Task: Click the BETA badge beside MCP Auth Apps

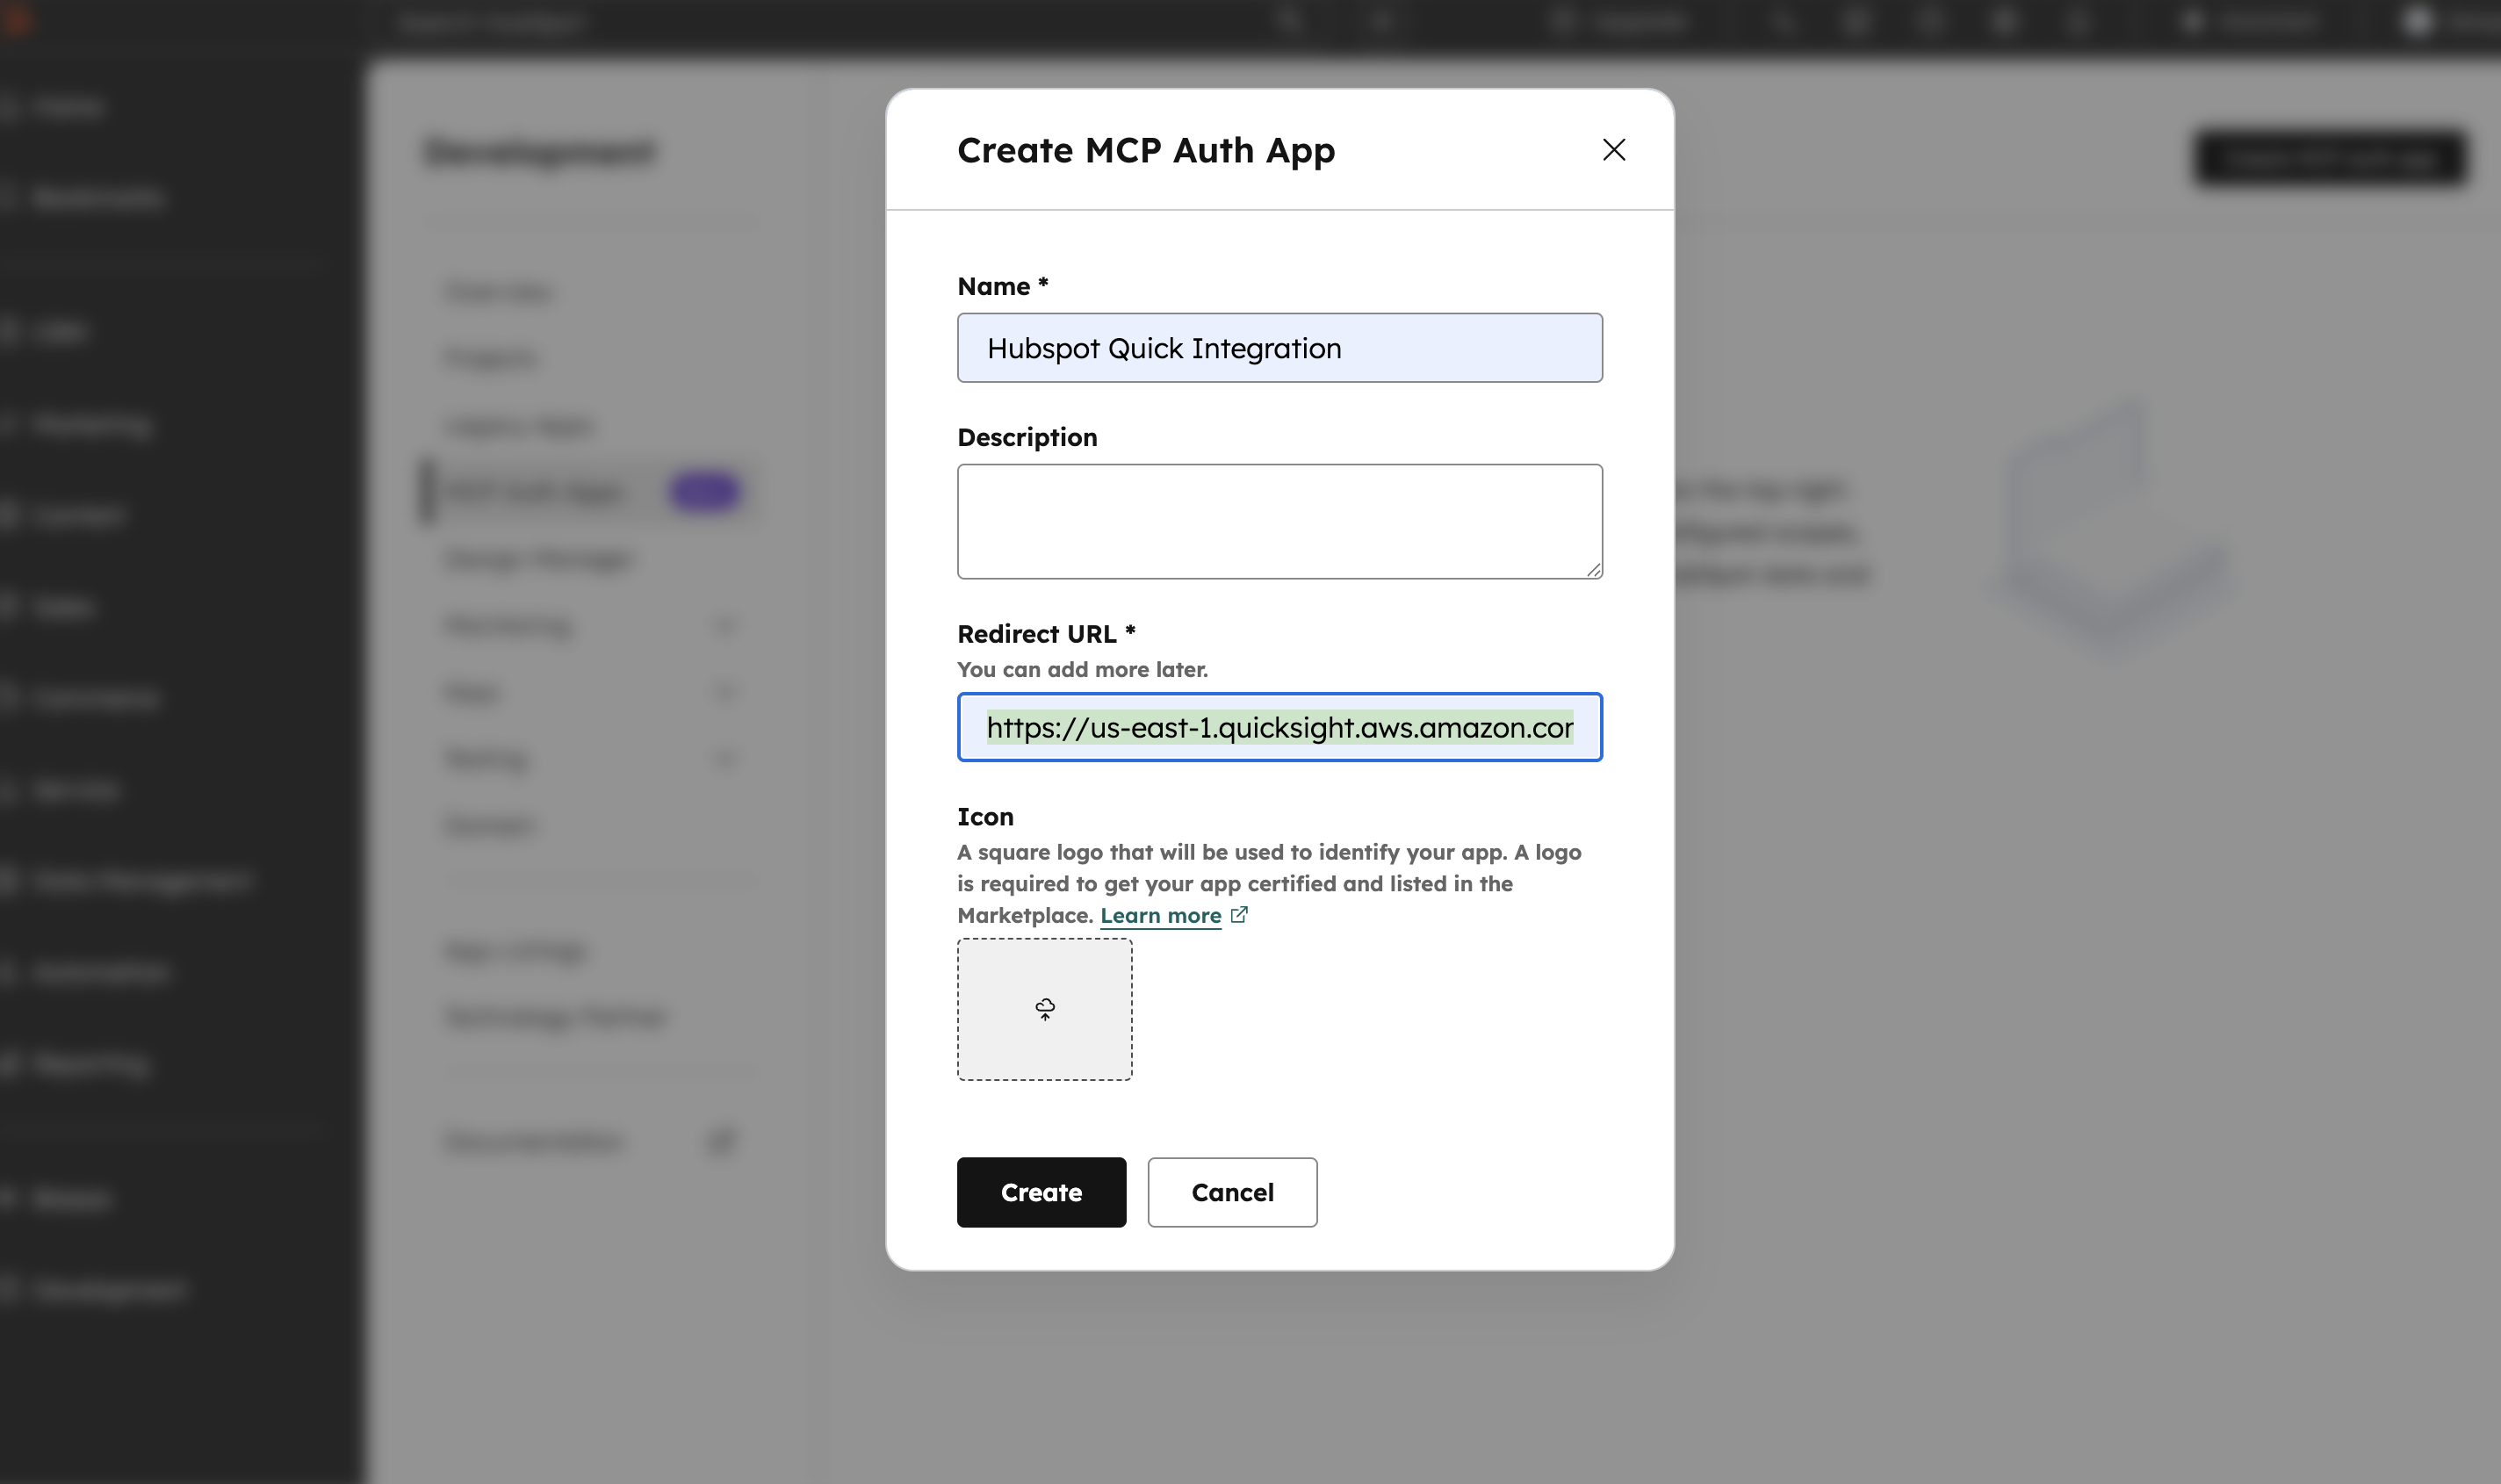Action: [706, 491]
